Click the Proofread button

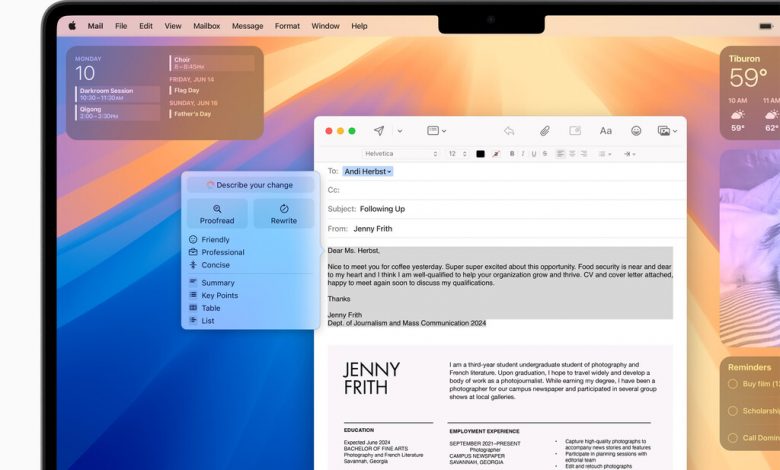point(217,214)
